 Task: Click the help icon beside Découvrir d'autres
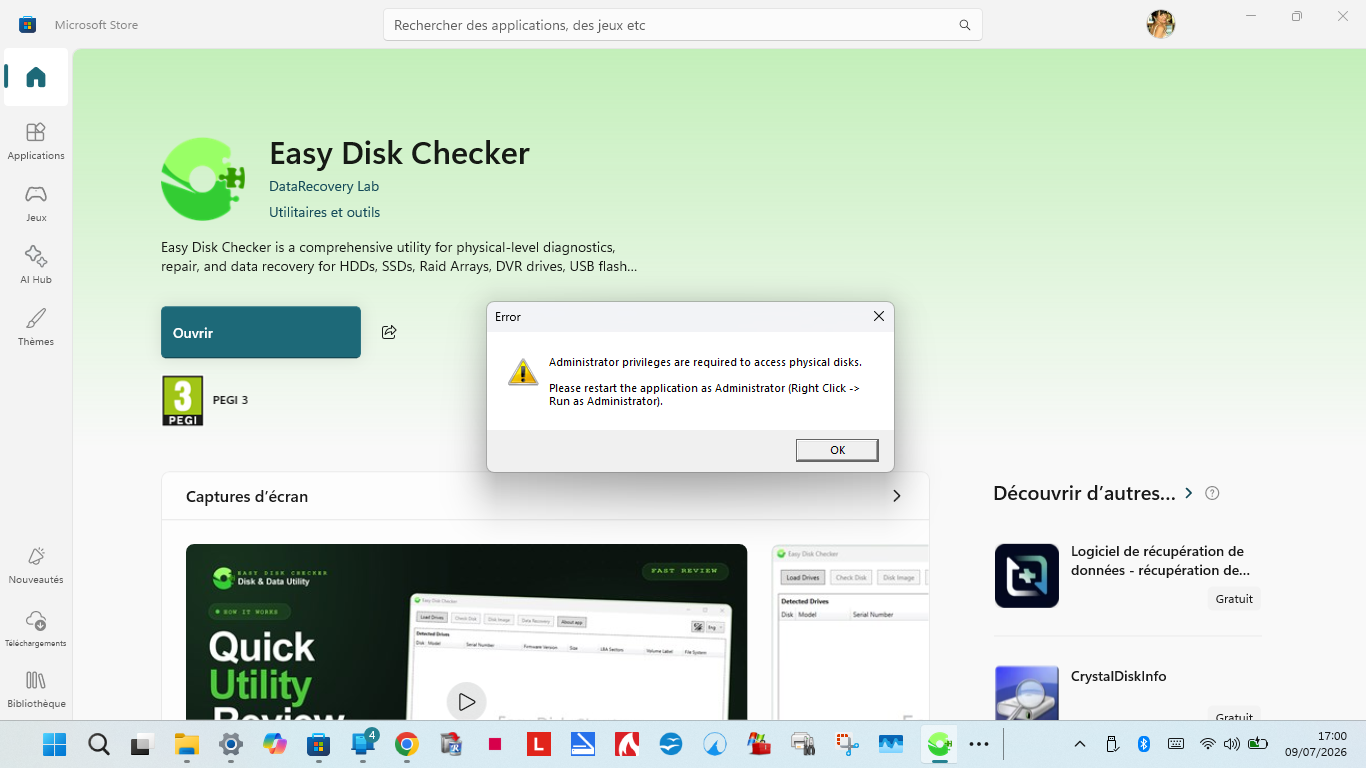pos(1213,493)
